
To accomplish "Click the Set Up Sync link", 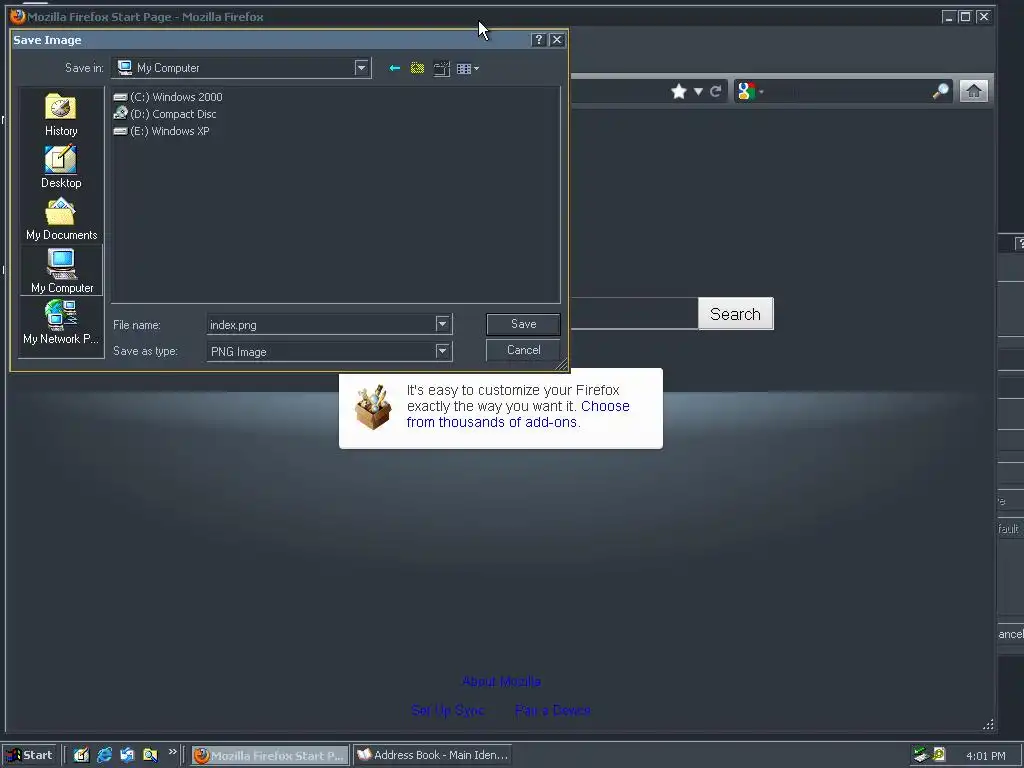I will coord(447,710).
